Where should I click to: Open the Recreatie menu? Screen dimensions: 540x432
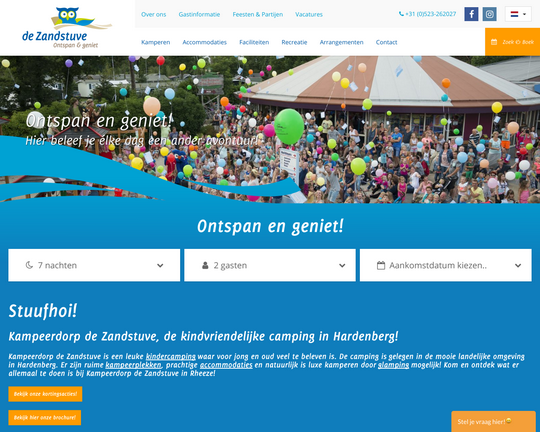tap(294, 42)
